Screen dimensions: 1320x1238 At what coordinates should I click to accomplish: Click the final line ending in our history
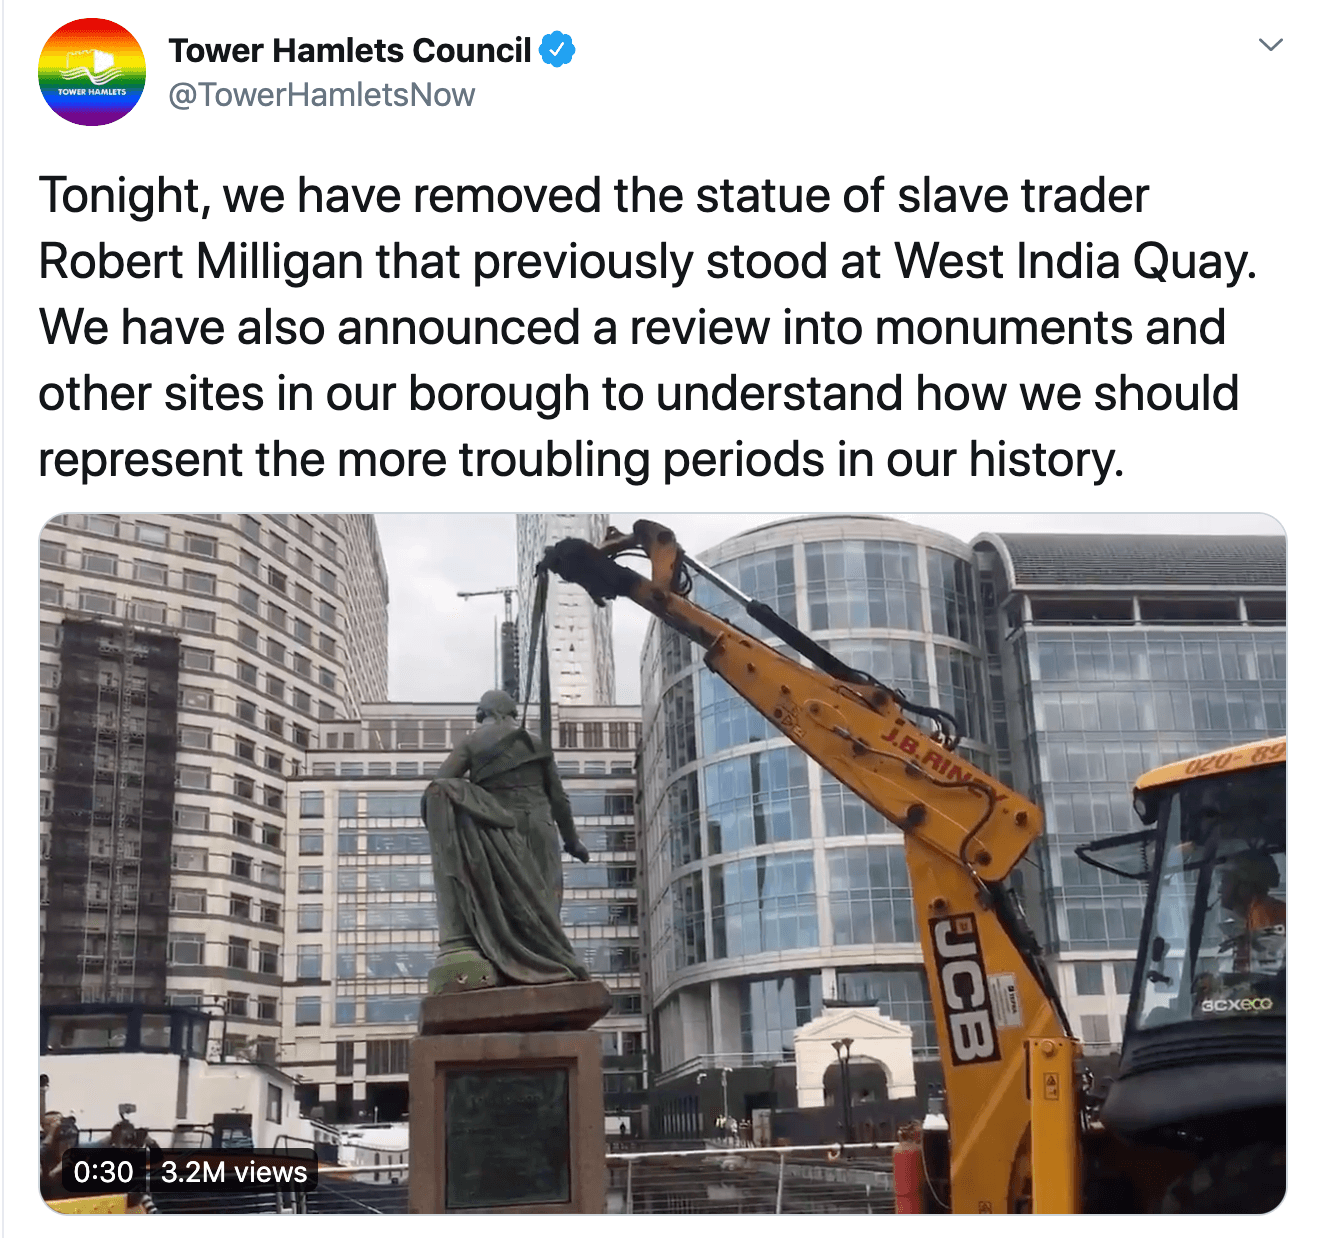pyautogui.click(x=581, y=460)
